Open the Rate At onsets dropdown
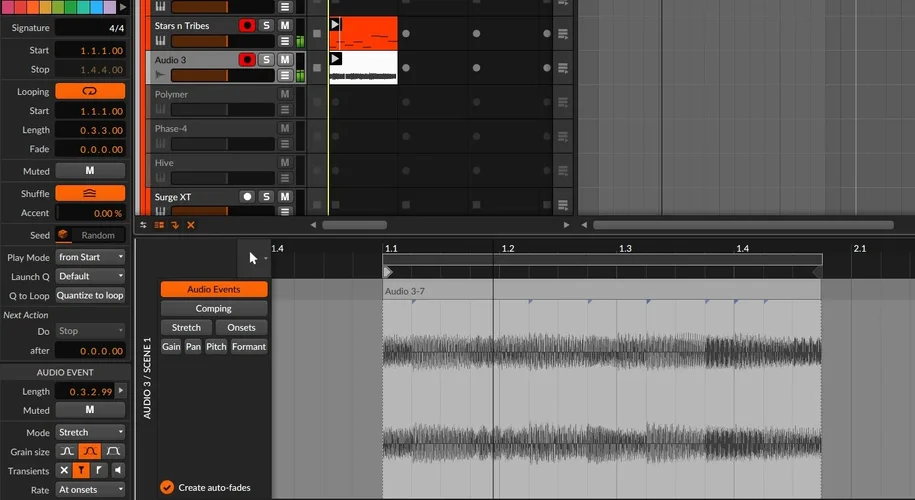The image size is (915, 500). click(90, 490)
